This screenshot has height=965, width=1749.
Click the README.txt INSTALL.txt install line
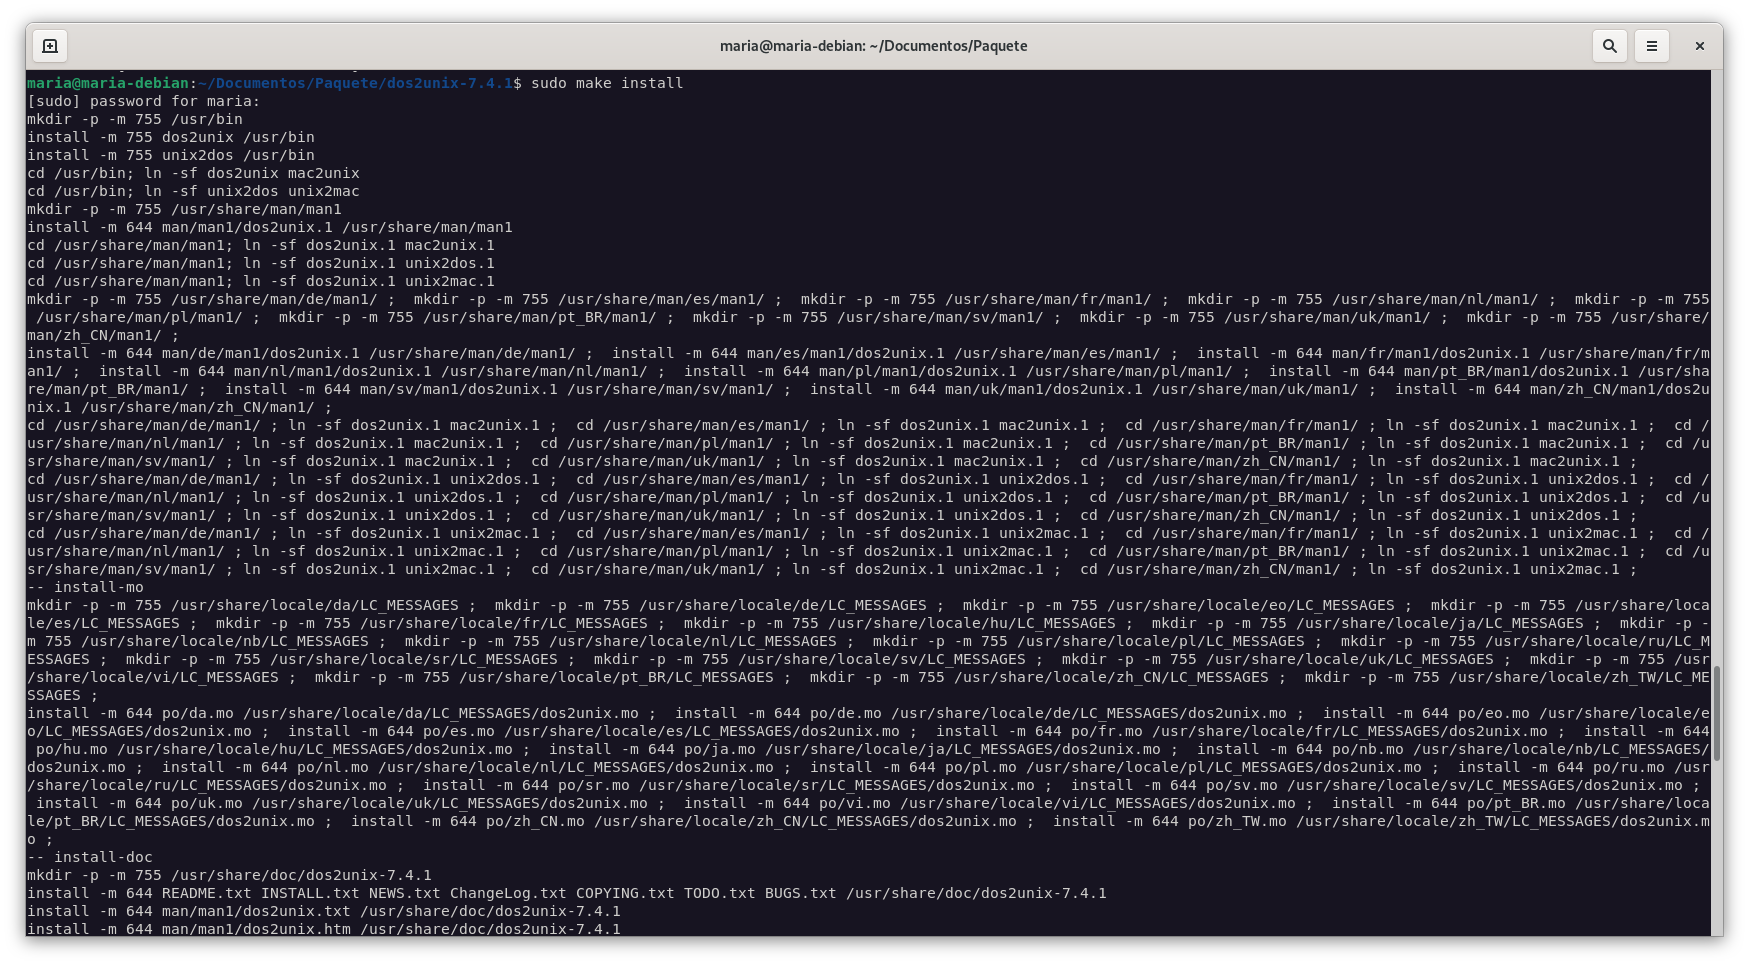coord(566,893)
